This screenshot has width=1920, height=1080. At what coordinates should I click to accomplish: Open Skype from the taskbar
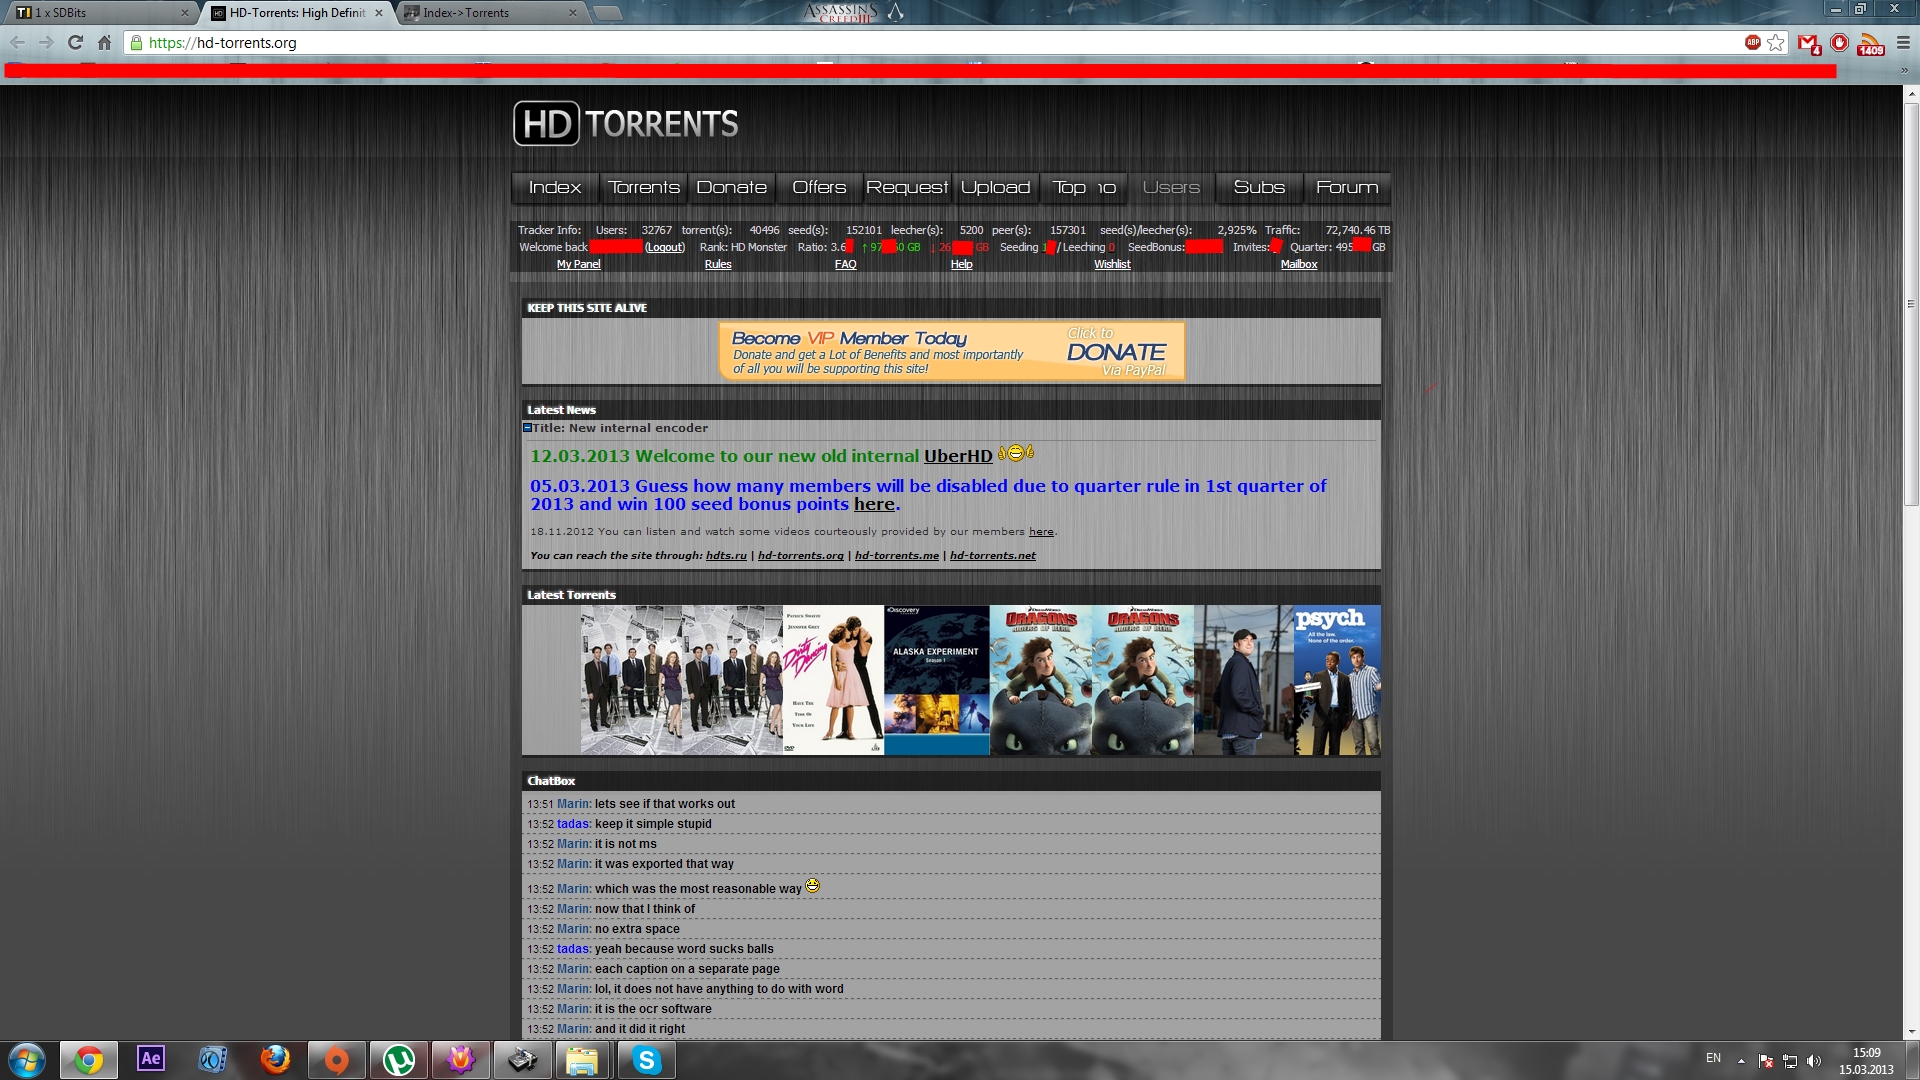pos(646,1060)
